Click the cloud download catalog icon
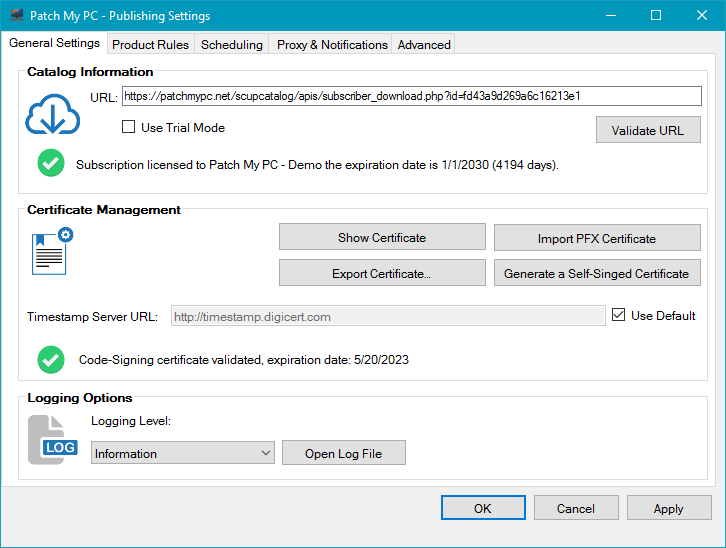 pyautogui.click(x=52, y=114)
